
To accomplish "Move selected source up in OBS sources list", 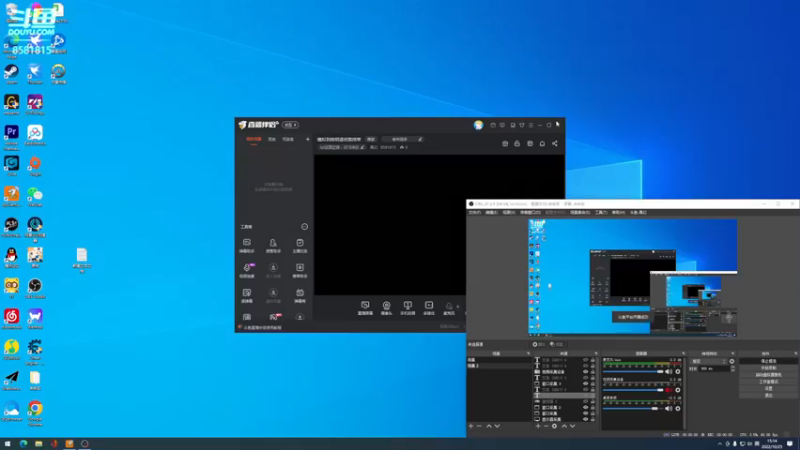I will pos(564,426).
